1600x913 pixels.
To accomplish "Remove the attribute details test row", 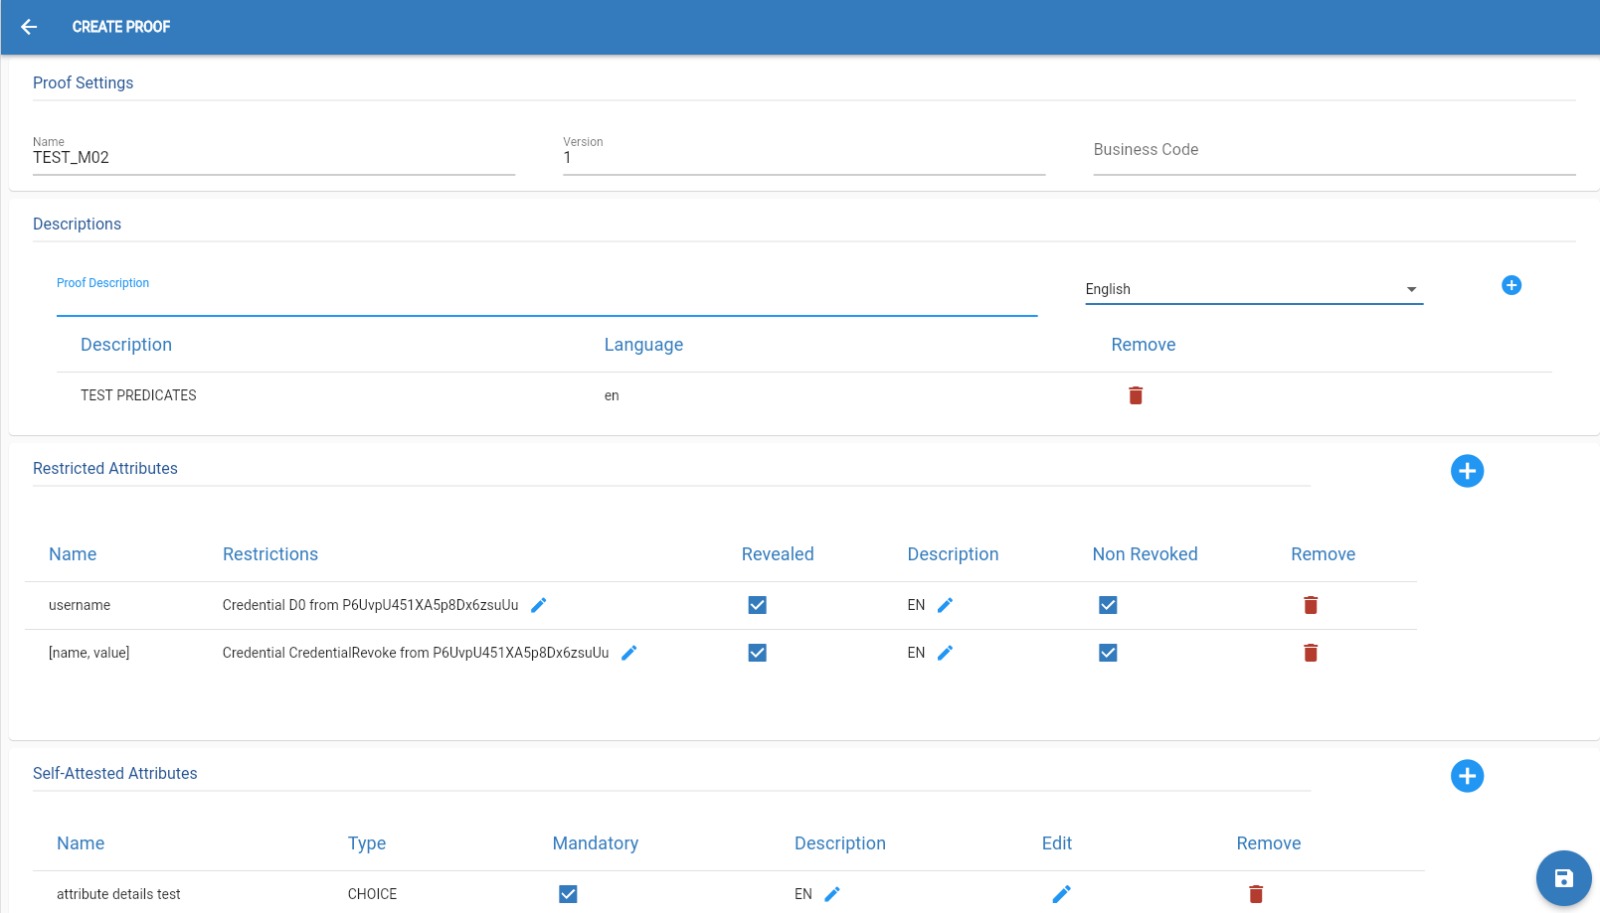I will click(x=1256, y=894).
